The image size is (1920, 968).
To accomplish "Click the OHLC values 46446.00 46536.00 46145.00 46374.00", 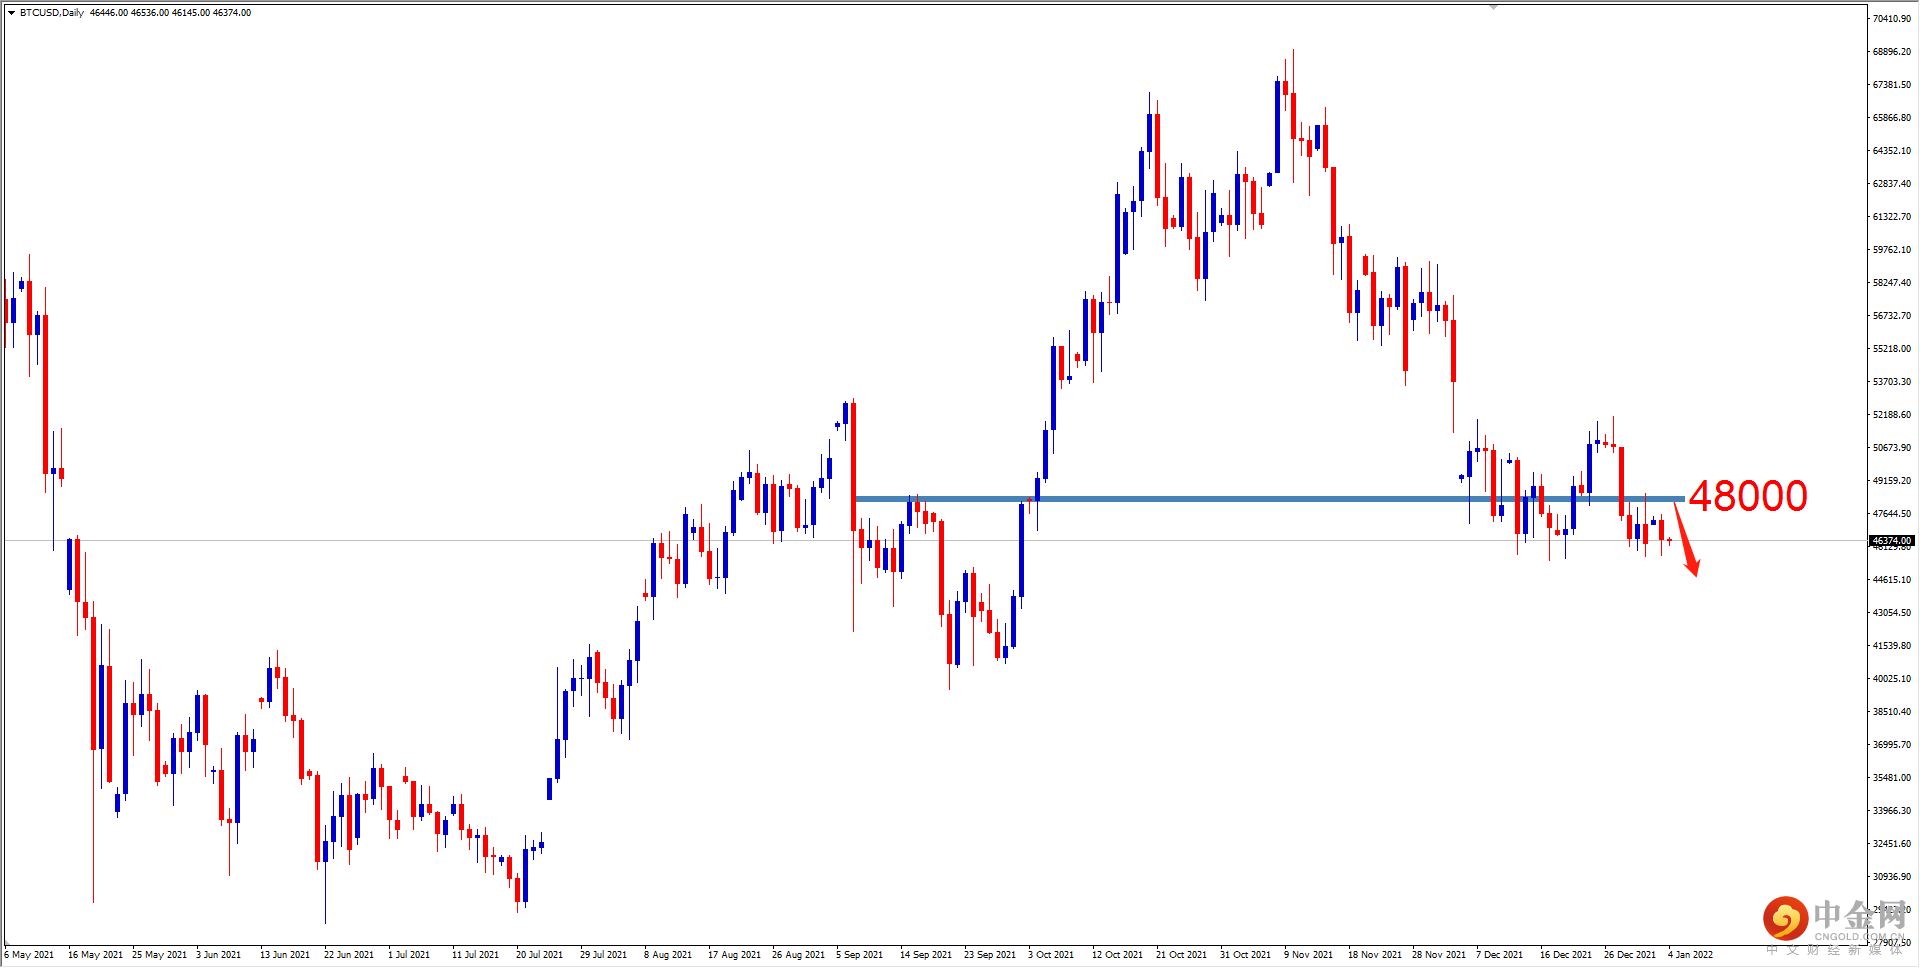I will 170,13.
